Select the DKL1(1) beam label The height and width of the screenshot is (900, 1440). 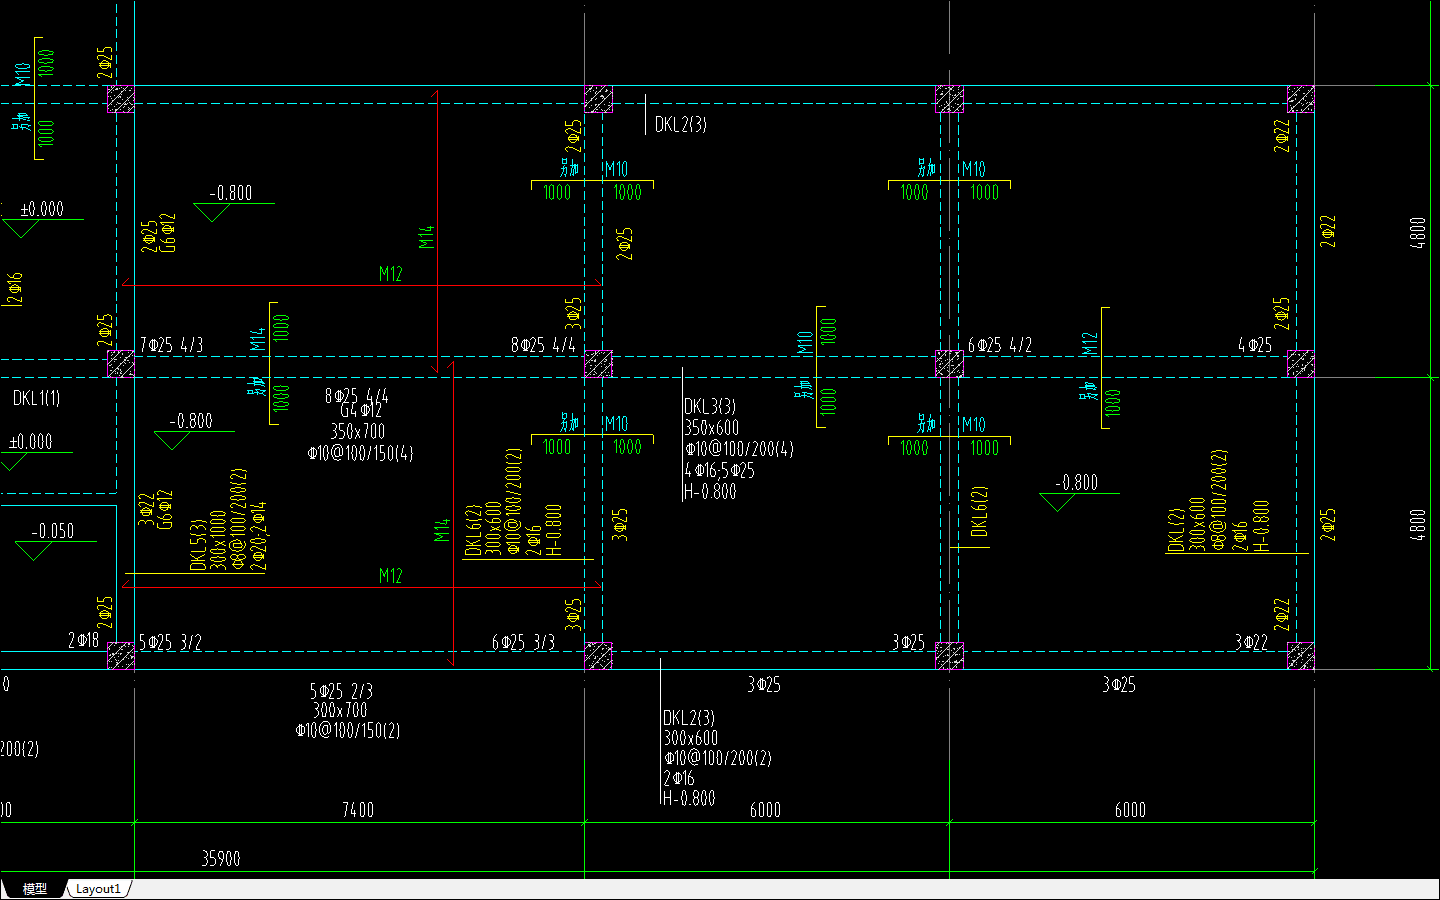coord(36,398)
